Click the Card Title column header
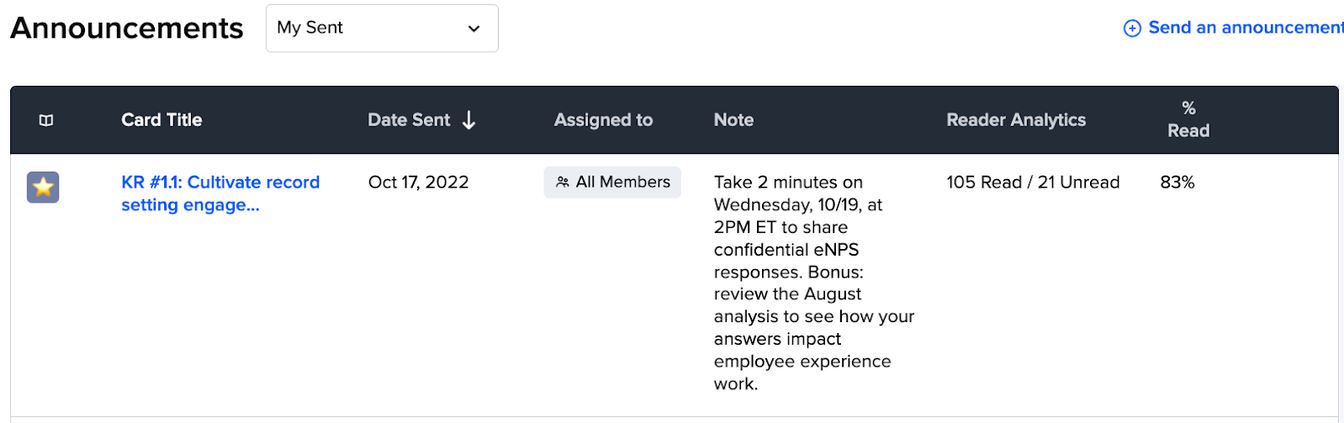The width and height of the screenshot is (1344, 423). pyautogui.click(x=161, y=120)
